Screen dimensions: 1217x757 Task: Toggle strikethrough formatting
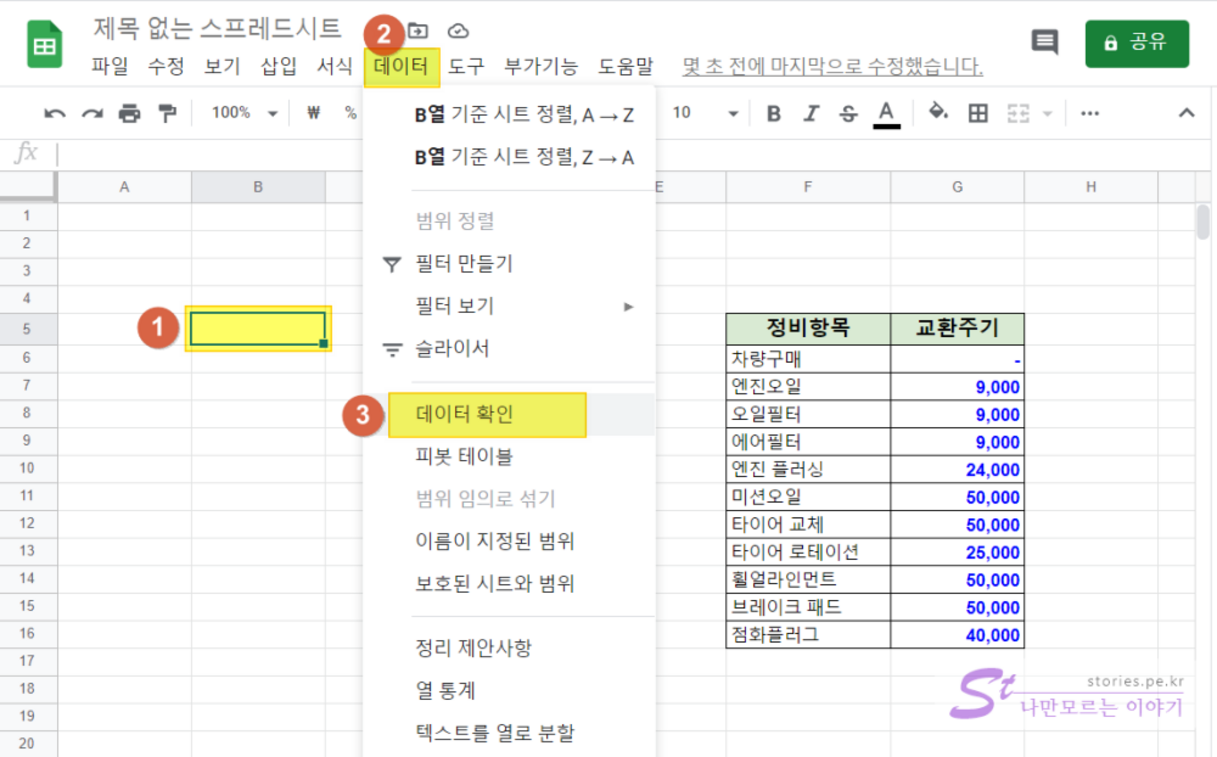848,113
